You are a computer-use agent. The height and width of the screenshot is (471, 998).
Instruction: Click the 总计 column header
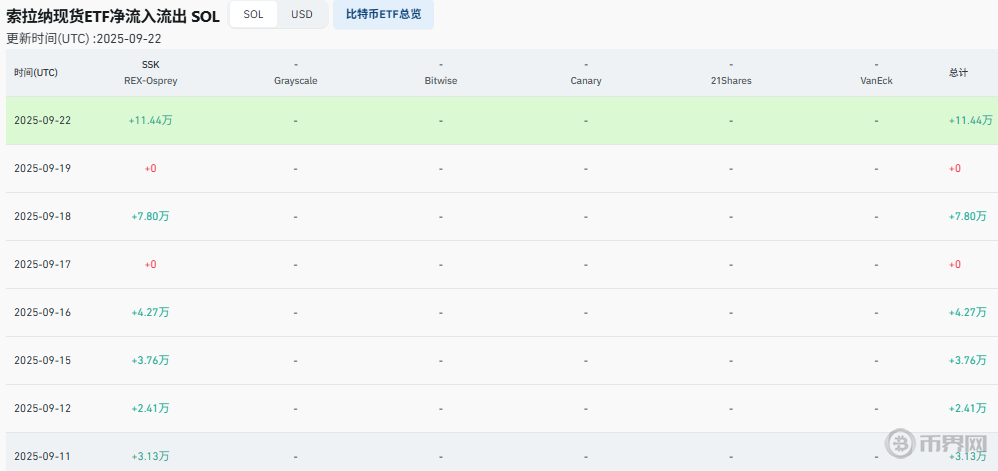coord(958,73)
